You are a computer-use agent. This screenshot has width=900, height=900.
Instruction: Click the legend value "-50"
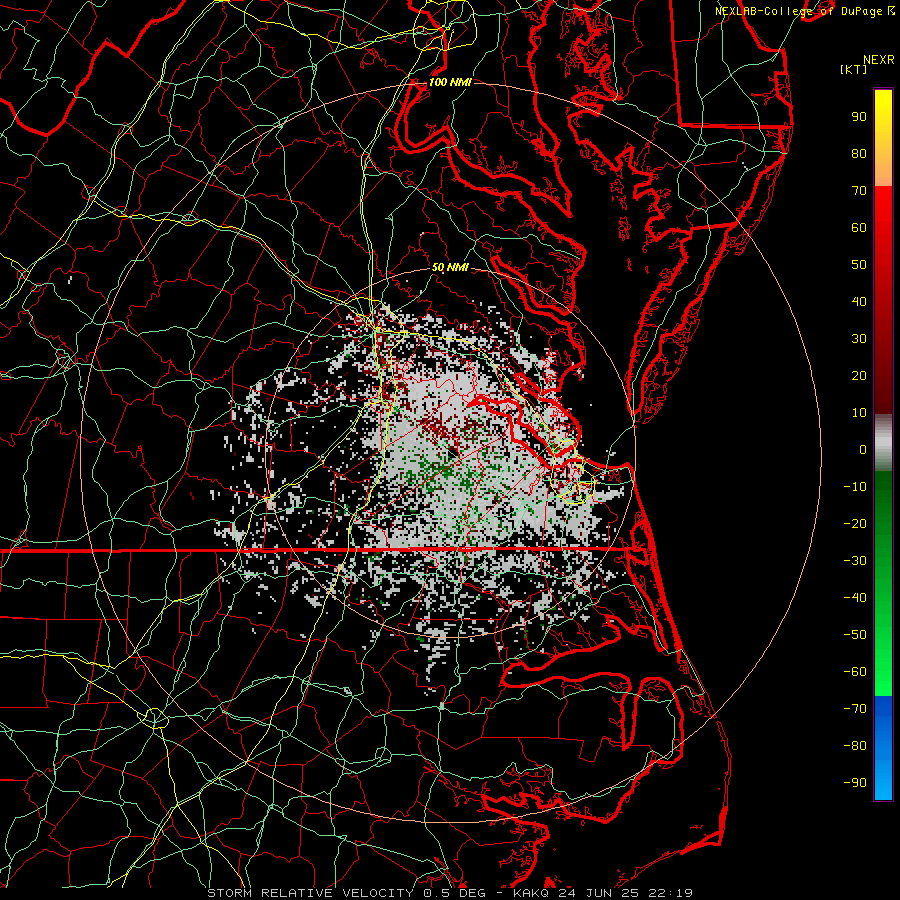[x=855, y=635]
